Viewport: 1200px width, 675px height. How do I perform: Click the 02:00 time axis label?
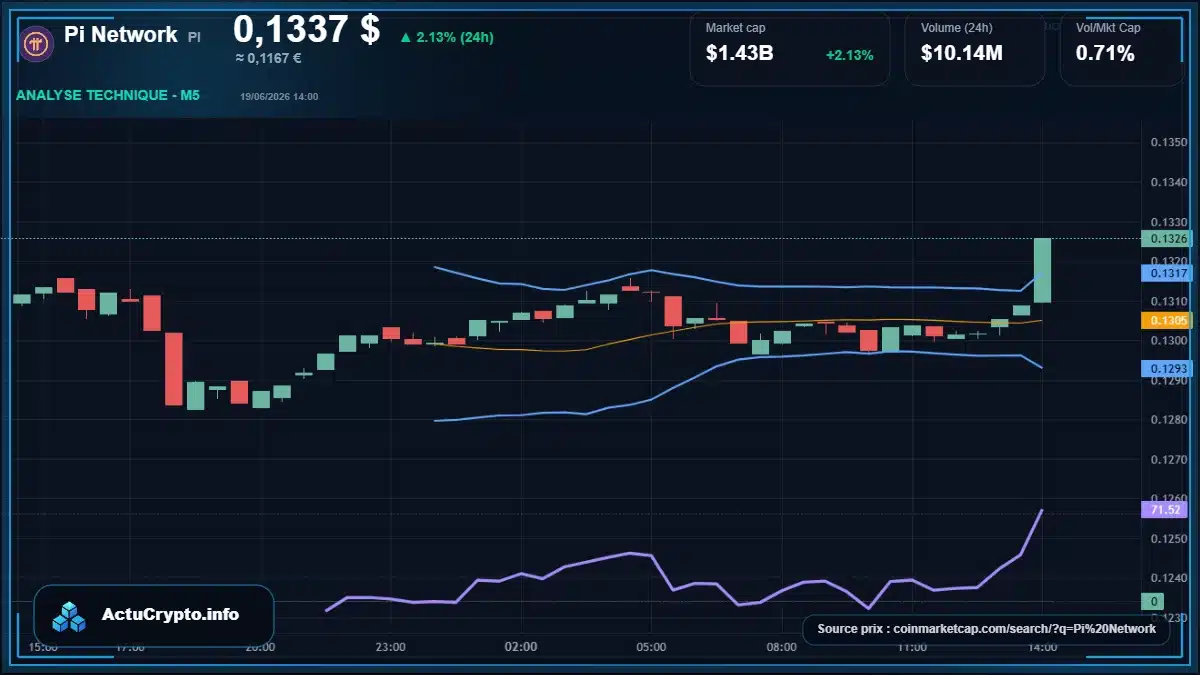(x=521, y=647)
